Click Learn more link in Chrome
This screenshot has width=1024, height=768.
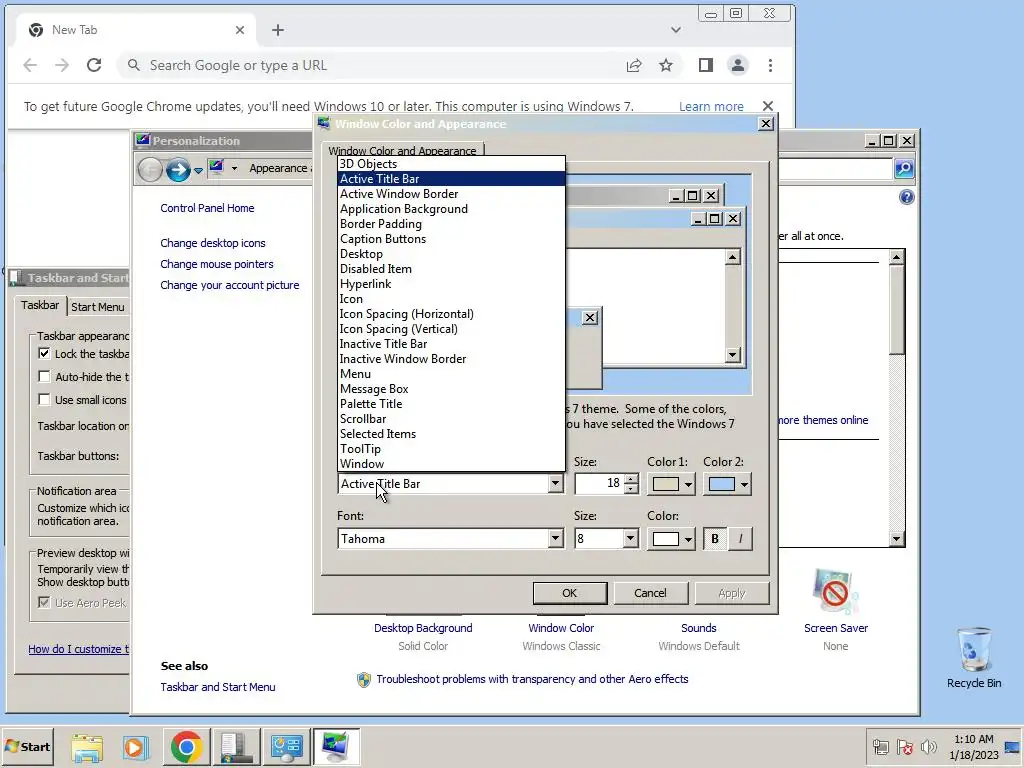point(711,106)
